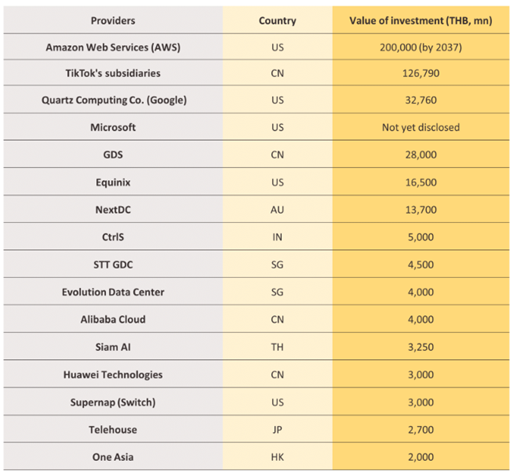This screenshot has width=513, height=474.
Task: Select the Microsoft provider cell
Action: tap(113, 127)
